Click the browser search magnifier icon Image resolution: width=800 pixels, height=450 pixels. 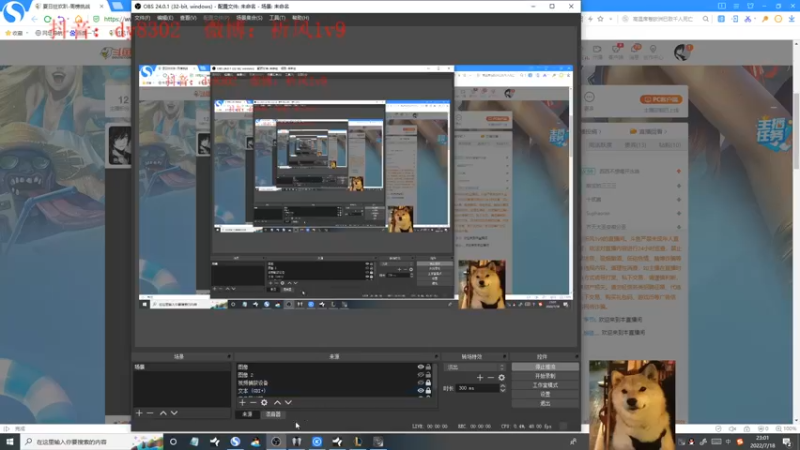point(706,19)
